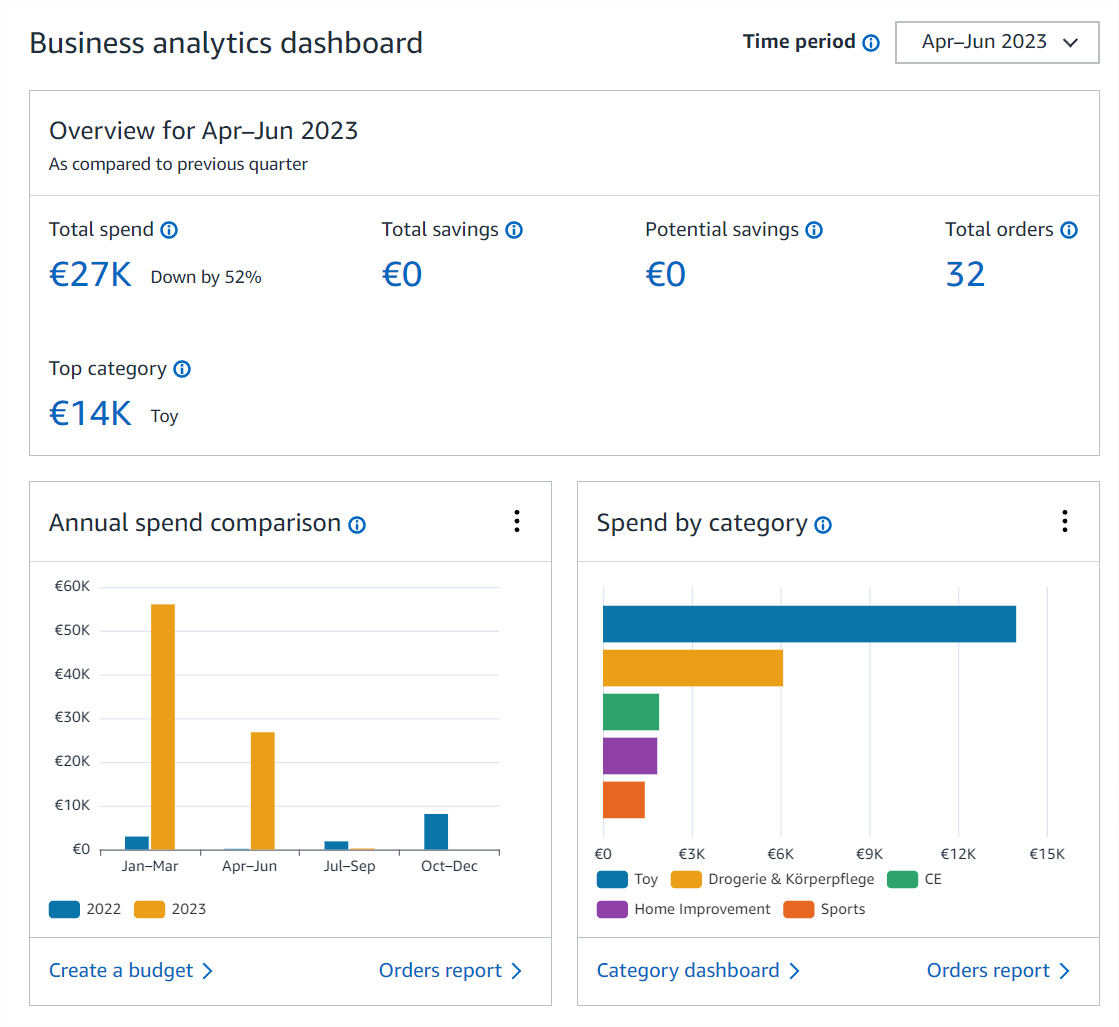This screenshot has height=1027, width=1119.
Task: Click the Create a budget link
Action: point(131,971)
